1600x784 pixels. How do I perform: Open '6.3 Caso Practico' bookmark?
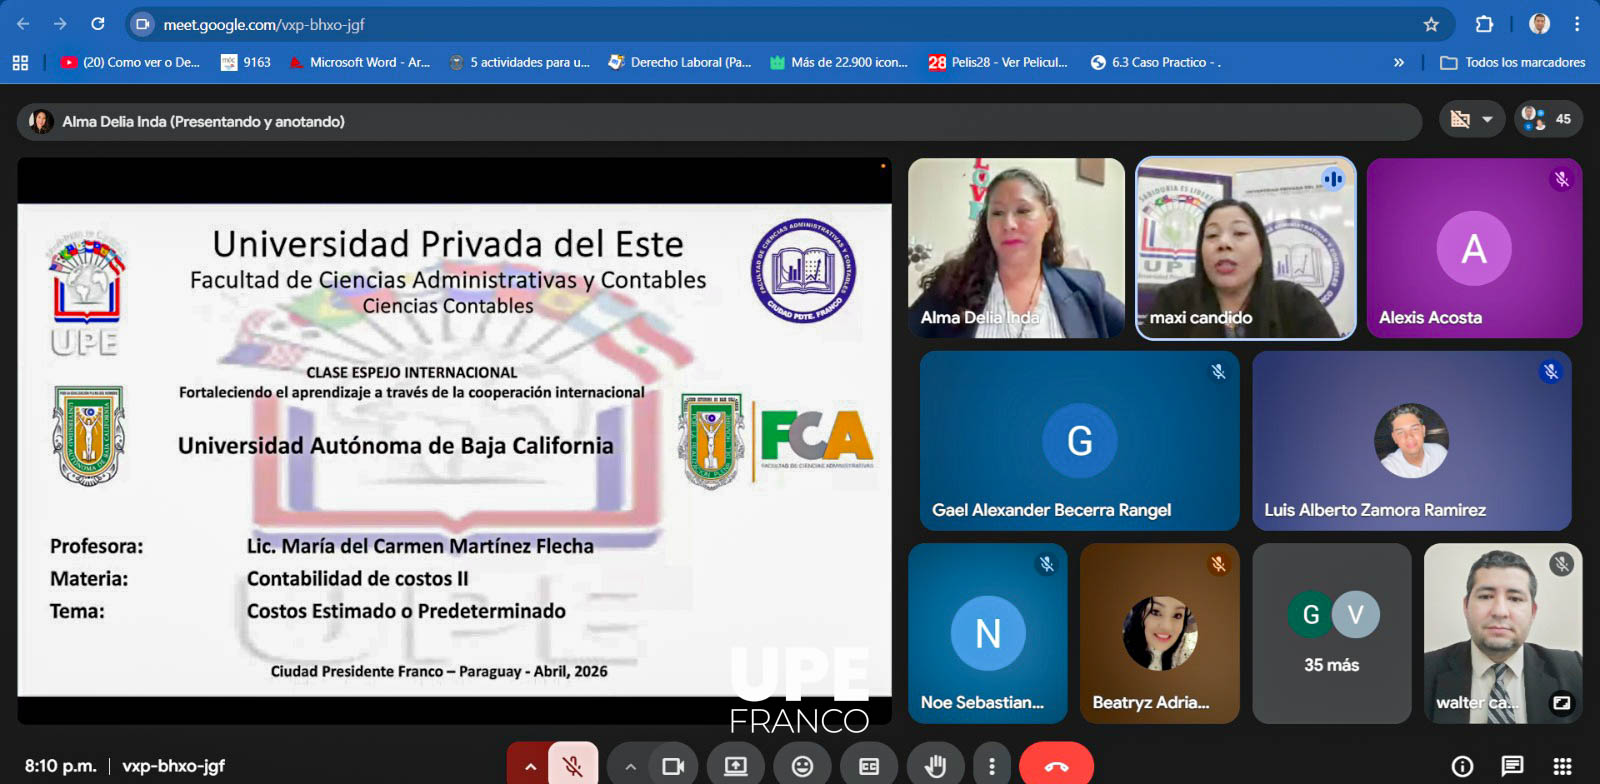click(x=1155, y=62)
